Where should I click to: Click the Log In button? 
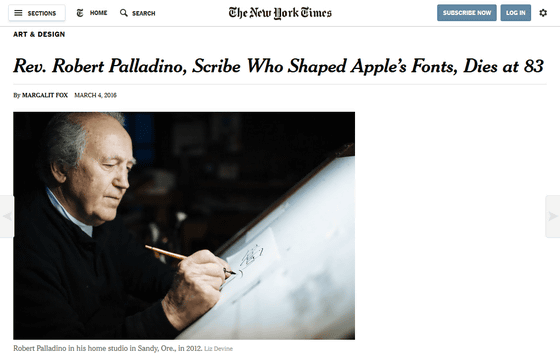coord(515,13)
